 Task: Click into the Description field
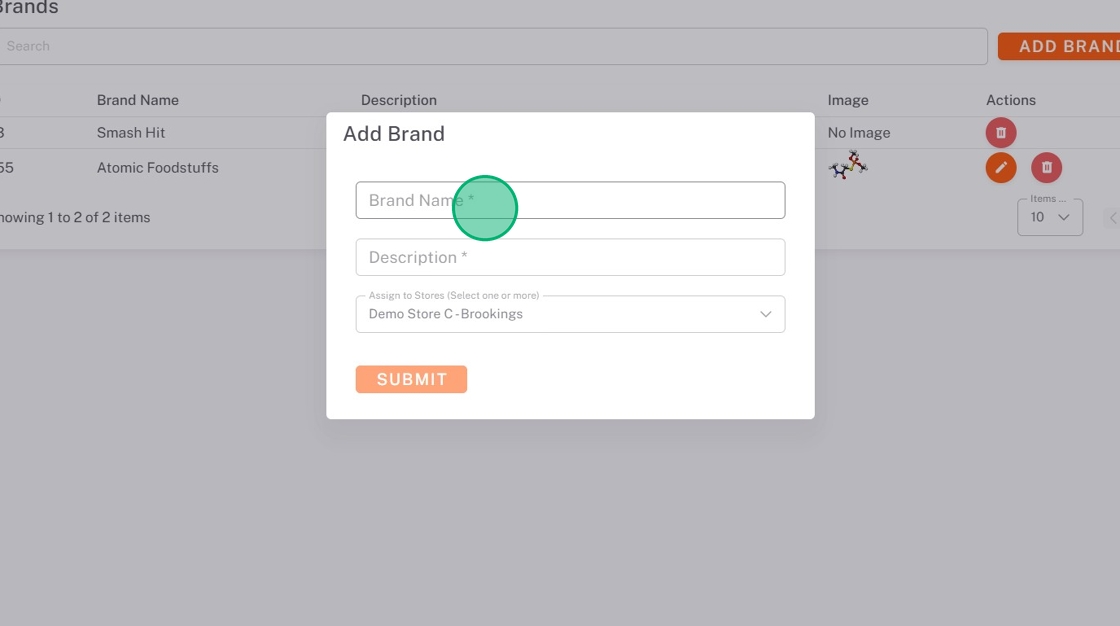[x=570, y=257]
